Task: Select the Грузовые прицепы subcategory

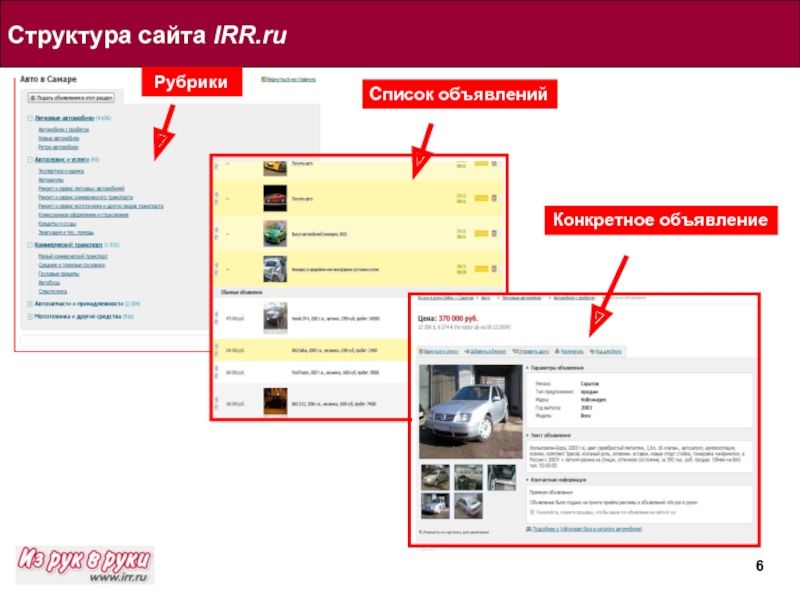Action: click(59, 274)
